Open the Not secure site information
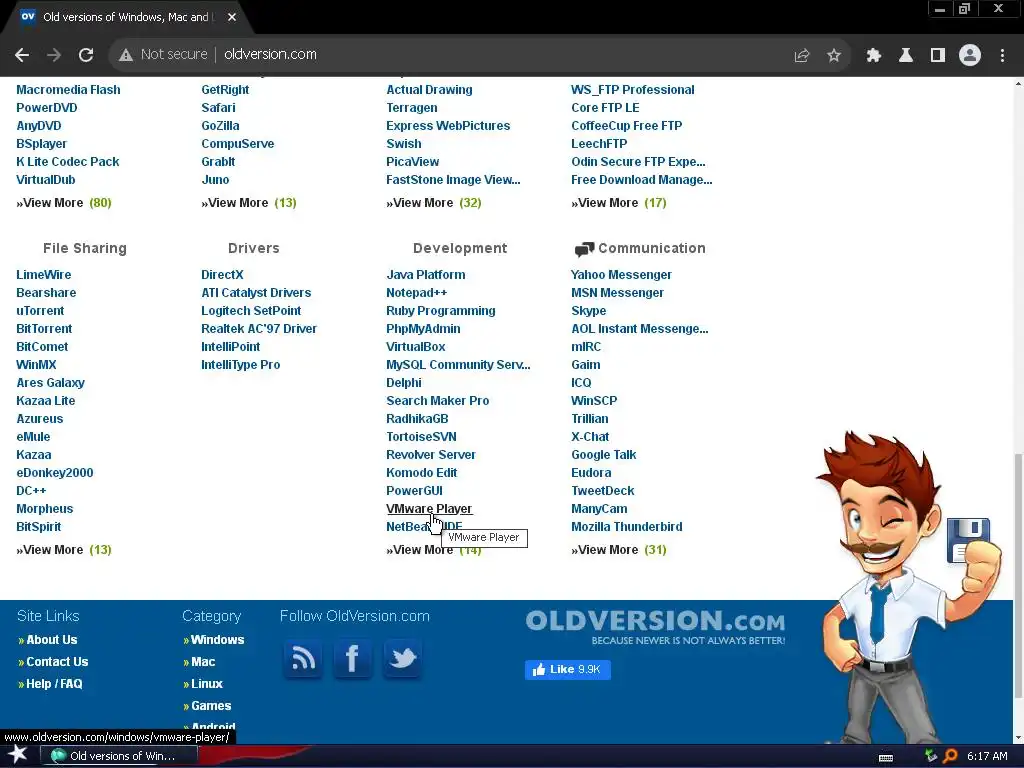 coord(163,54)
